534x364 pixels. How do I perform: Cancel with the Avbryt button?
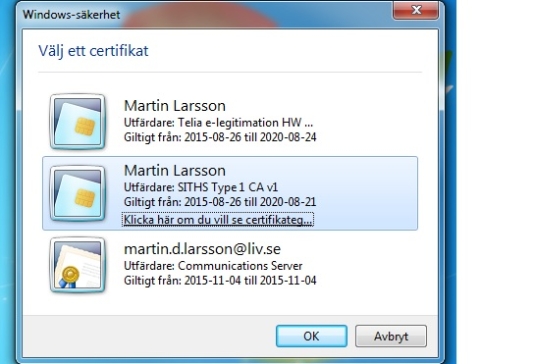click(x=391, y=336)
